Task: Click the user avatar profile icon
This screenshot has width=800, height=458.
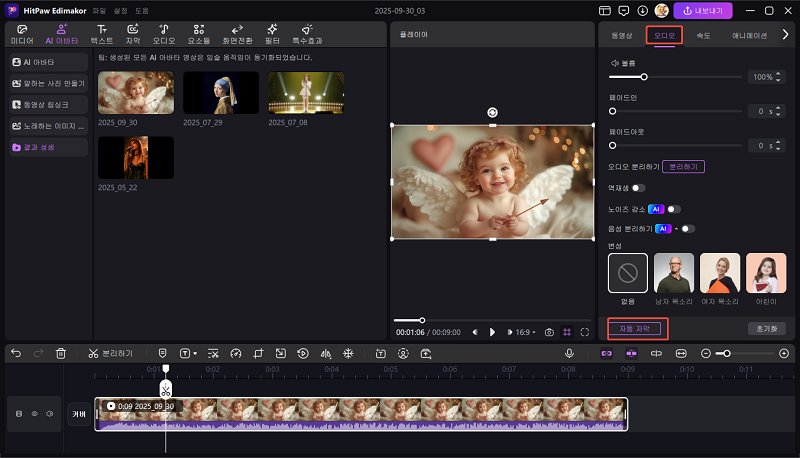Action: click(x=662, y=11)
